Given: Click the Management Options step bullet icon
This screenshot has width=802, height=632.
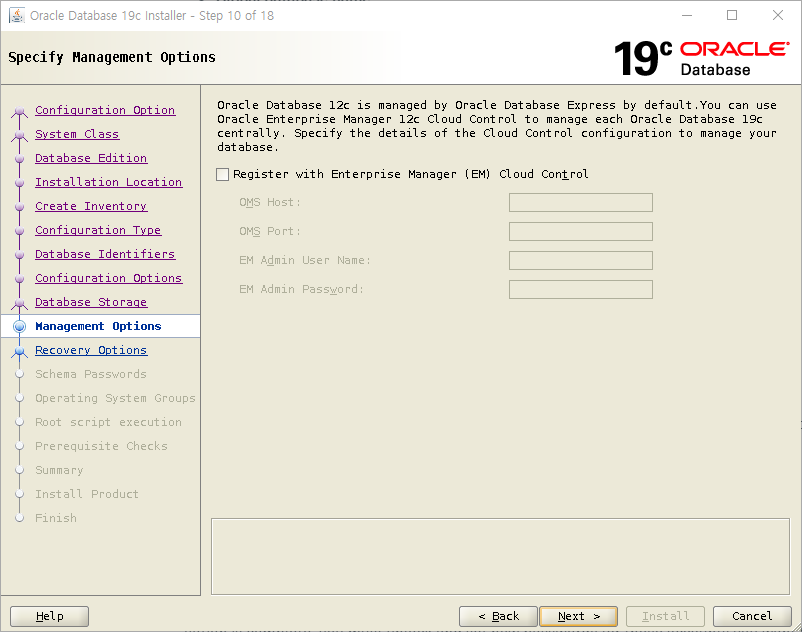Looking at the screenshot, I should [x=19, y=326].
